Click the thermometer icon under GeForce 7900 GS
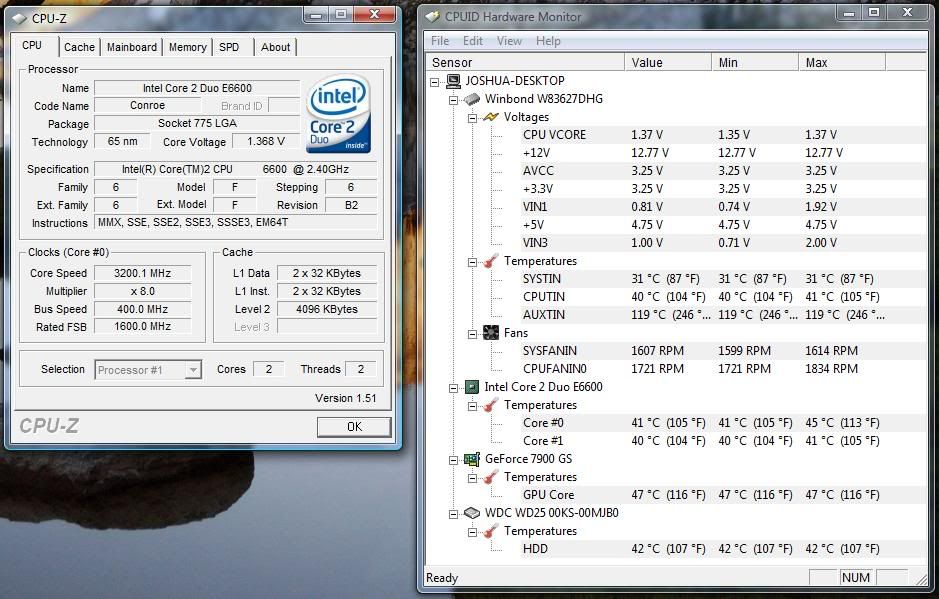This screenshot has height=599, width=939. tap(491, 477)
